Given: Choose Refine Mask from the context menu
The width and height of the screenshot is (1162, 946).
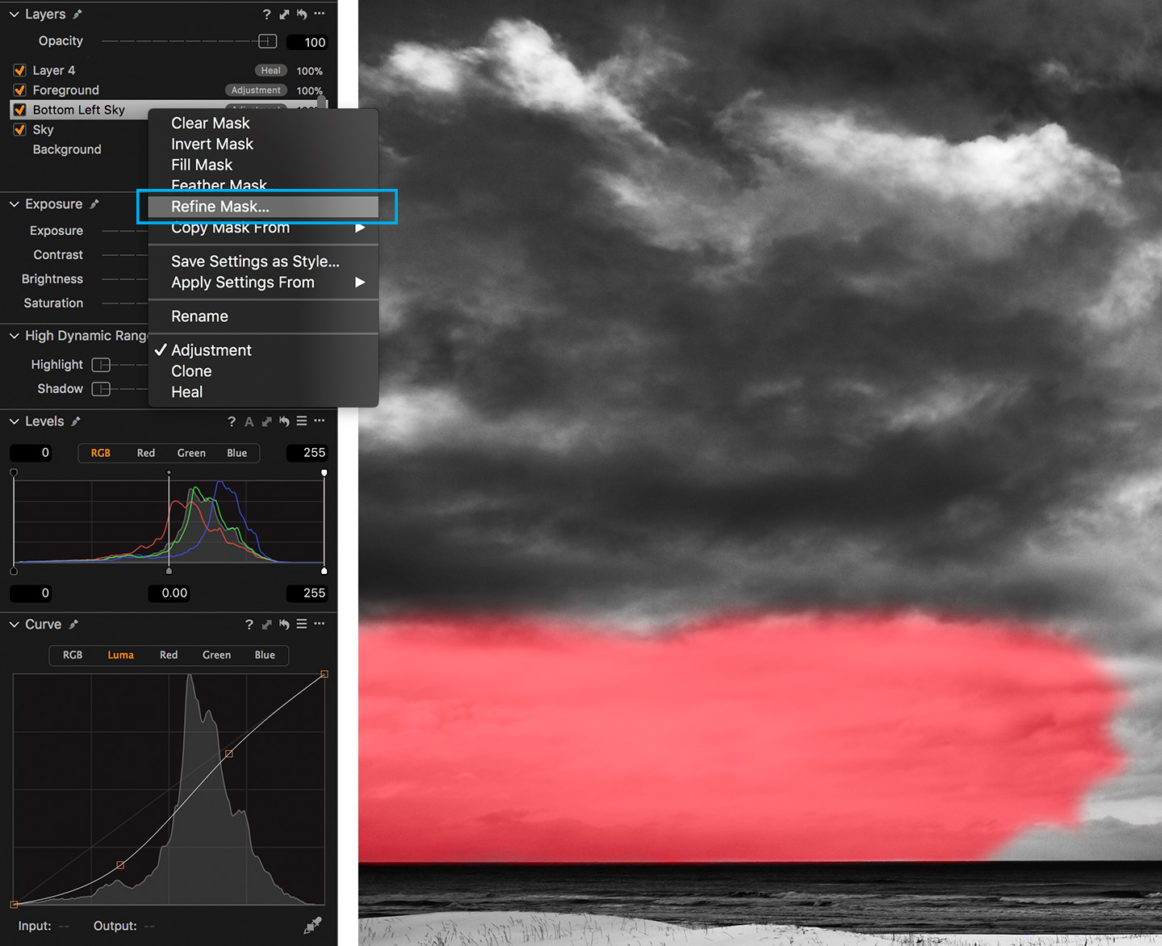Looking at the screenshot, I should click(x=222, y=206).
